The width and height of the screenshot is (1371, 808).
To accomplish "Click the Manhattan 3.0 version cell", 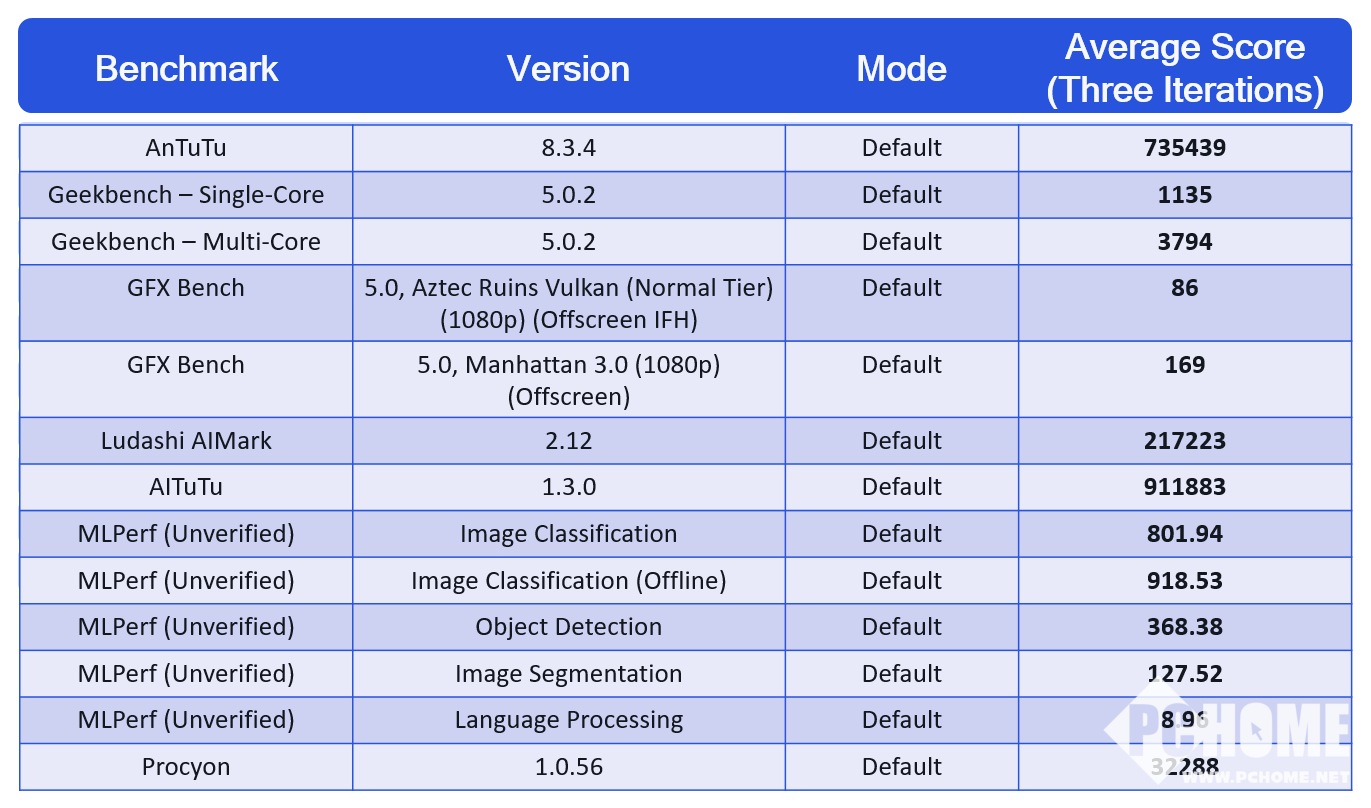I will [568, 380].
